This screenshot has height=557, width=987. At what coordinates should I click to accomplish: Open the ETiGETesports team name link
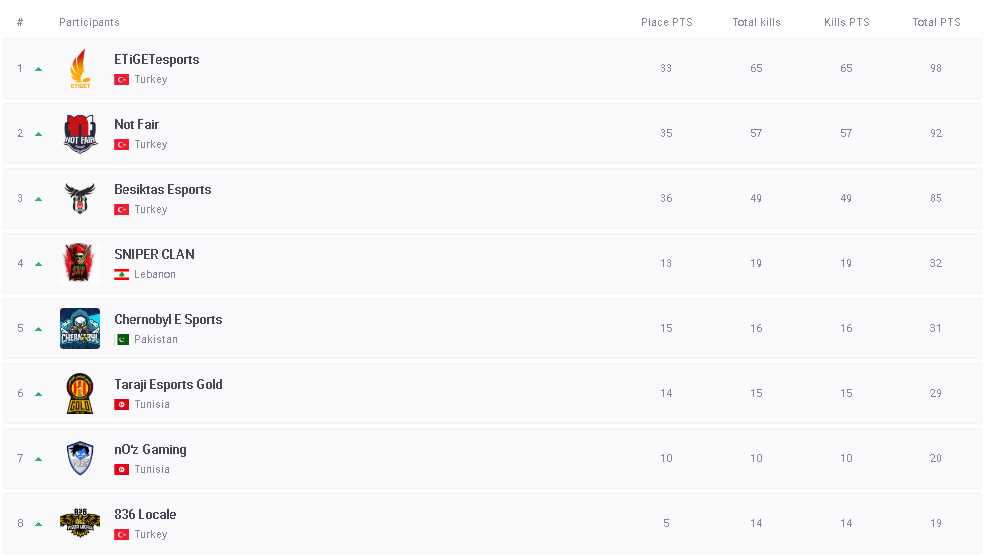156,60
